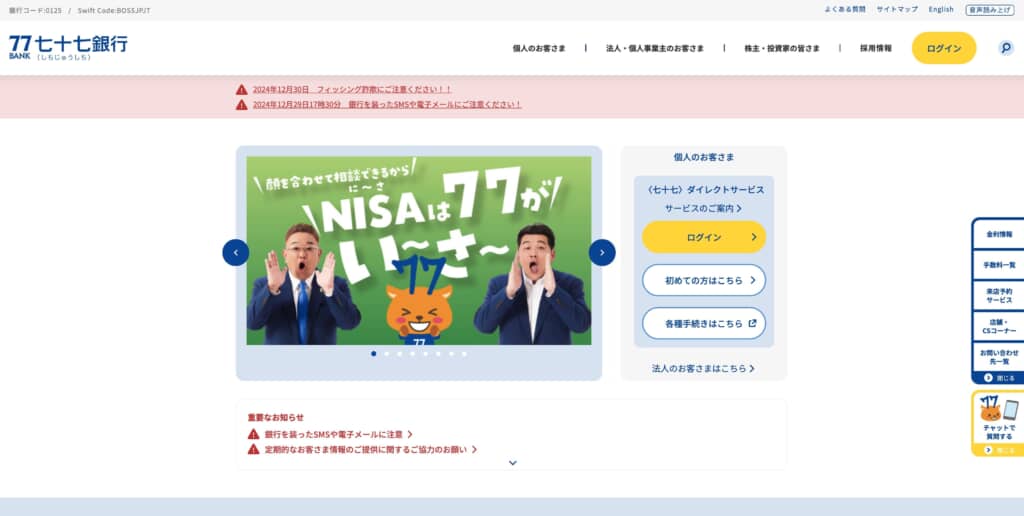Image resolution: width=1024 pixels, height=516 pixels.
Task: Go to previous carousel slide
Action: pos(236,252)
